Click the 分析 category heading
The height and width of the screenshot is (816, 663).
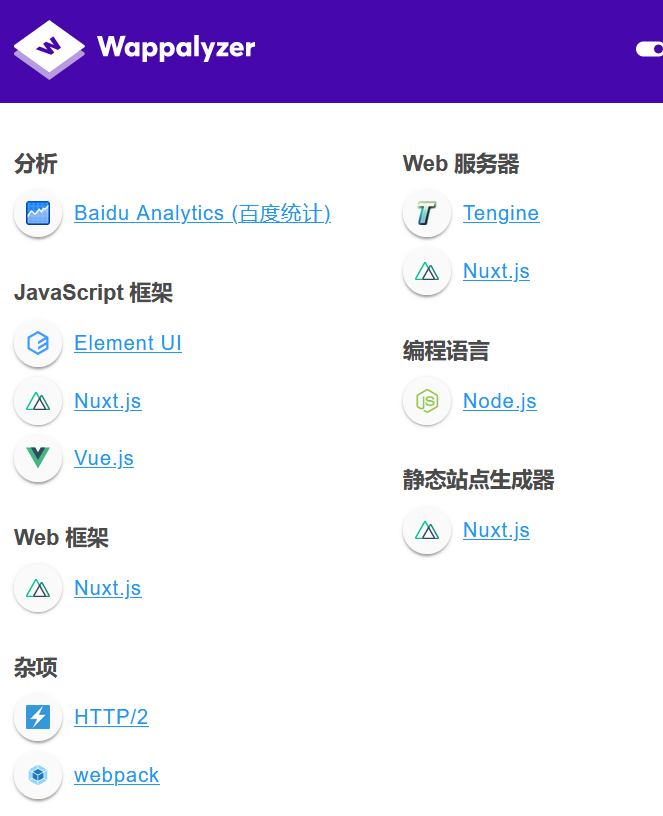pyautogui.click(x=35, y=163)
